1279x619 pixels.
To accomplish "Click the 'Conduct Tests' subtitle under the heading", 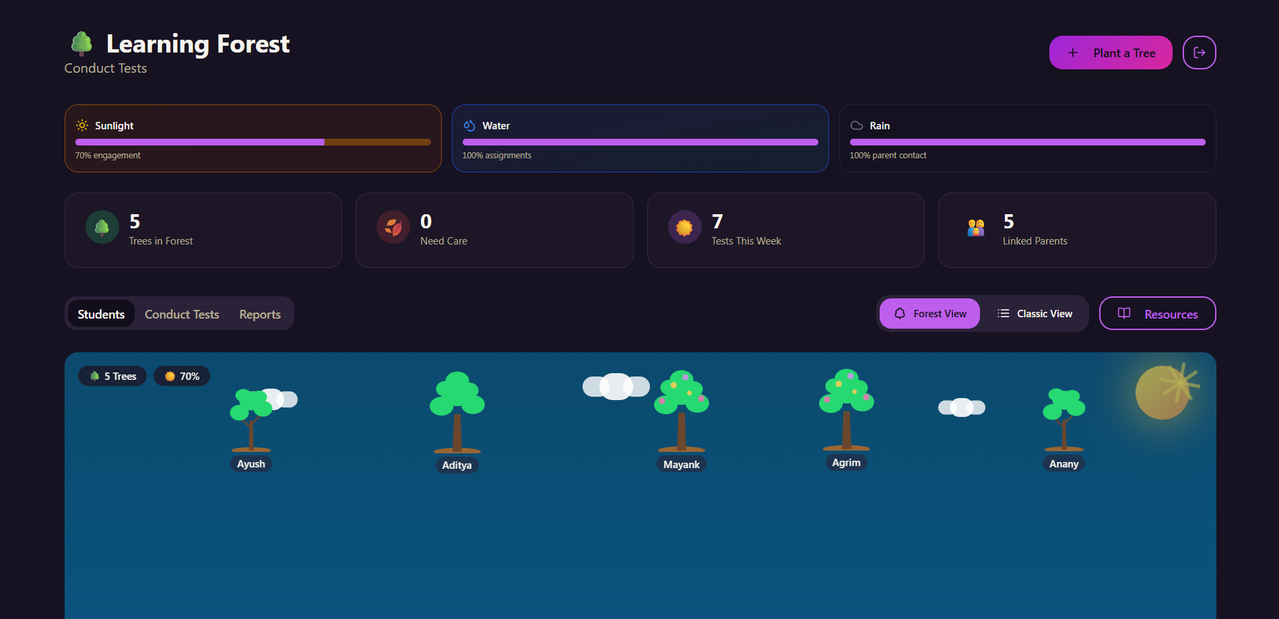I will (x=106, y=68).
